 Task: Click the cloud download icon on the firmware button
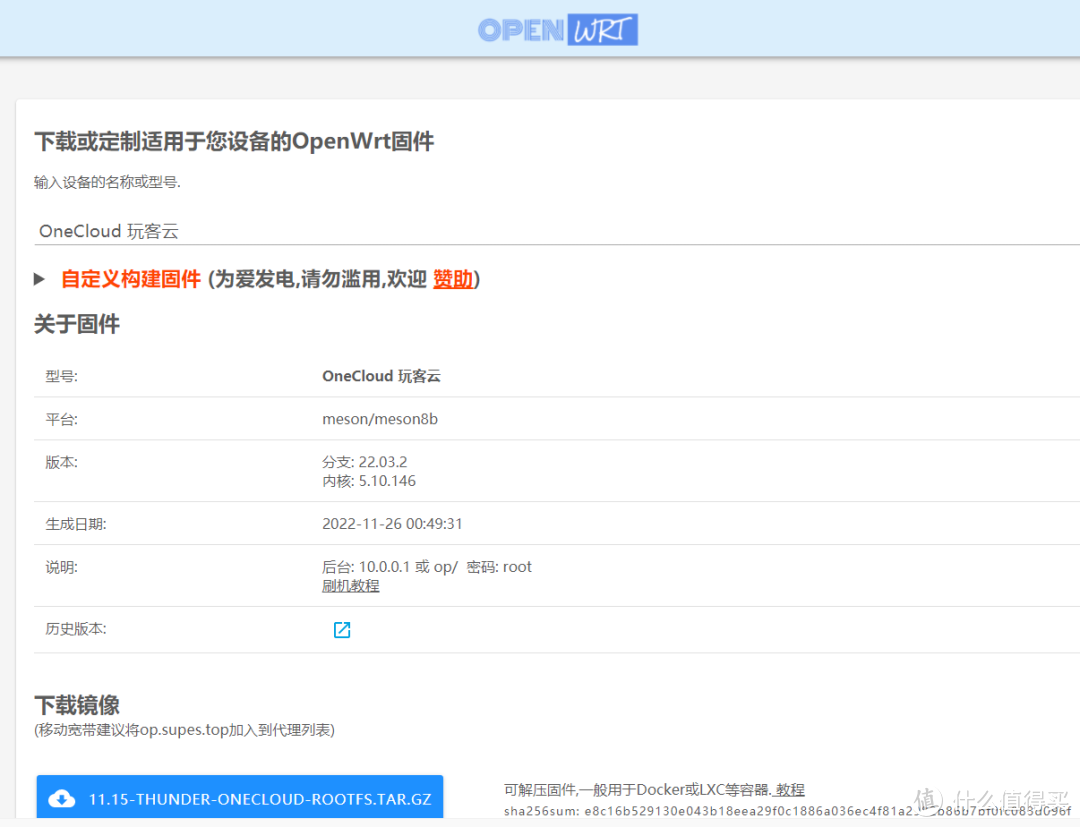pyautogui.click(x=62, y=798)
